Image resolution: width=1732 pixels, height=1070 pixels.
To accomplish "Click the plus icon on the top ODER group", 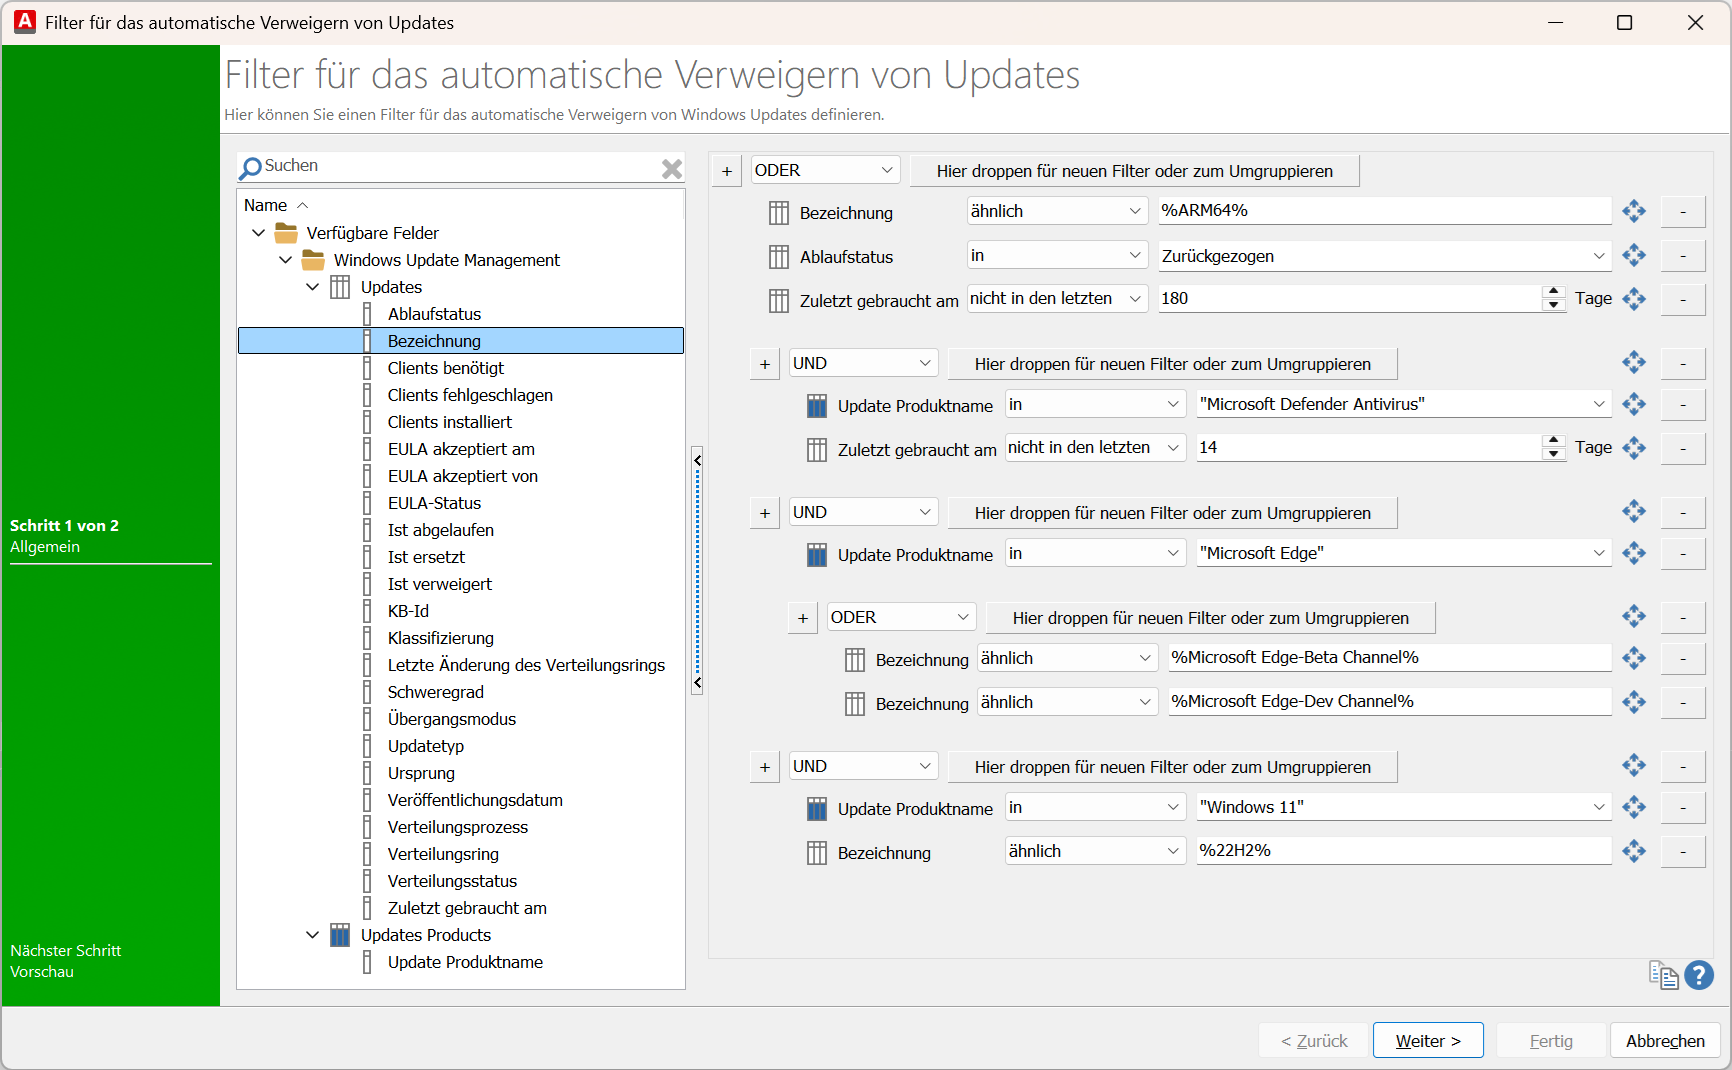I will [x=726, y=171].
